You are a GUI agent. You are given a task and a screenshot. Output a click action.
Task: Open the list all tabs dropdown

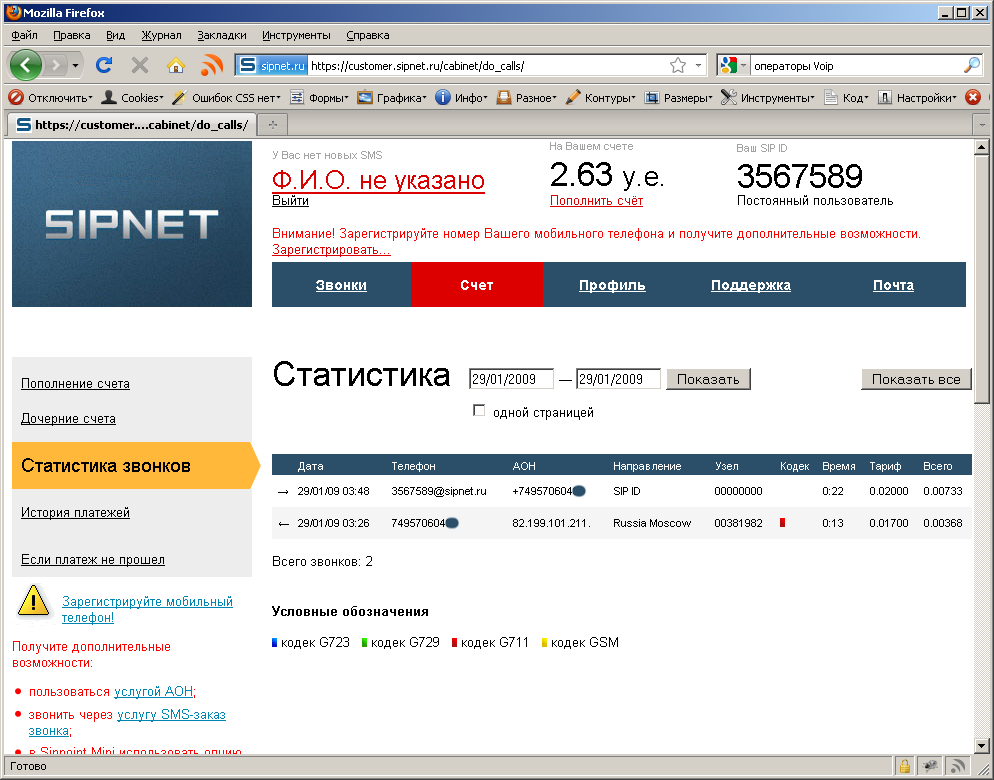click(x=982, y=124)
